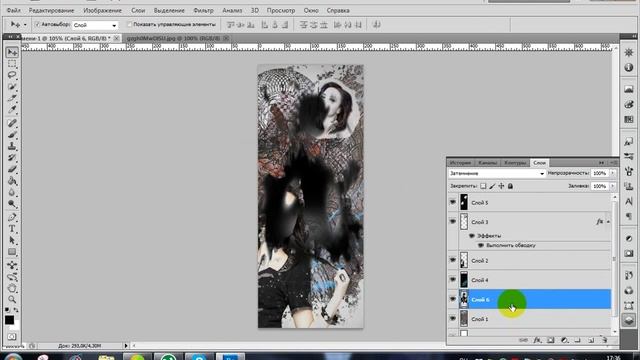640x360 pixels.
Task: Select the Move tool
Action: (12, 52)
